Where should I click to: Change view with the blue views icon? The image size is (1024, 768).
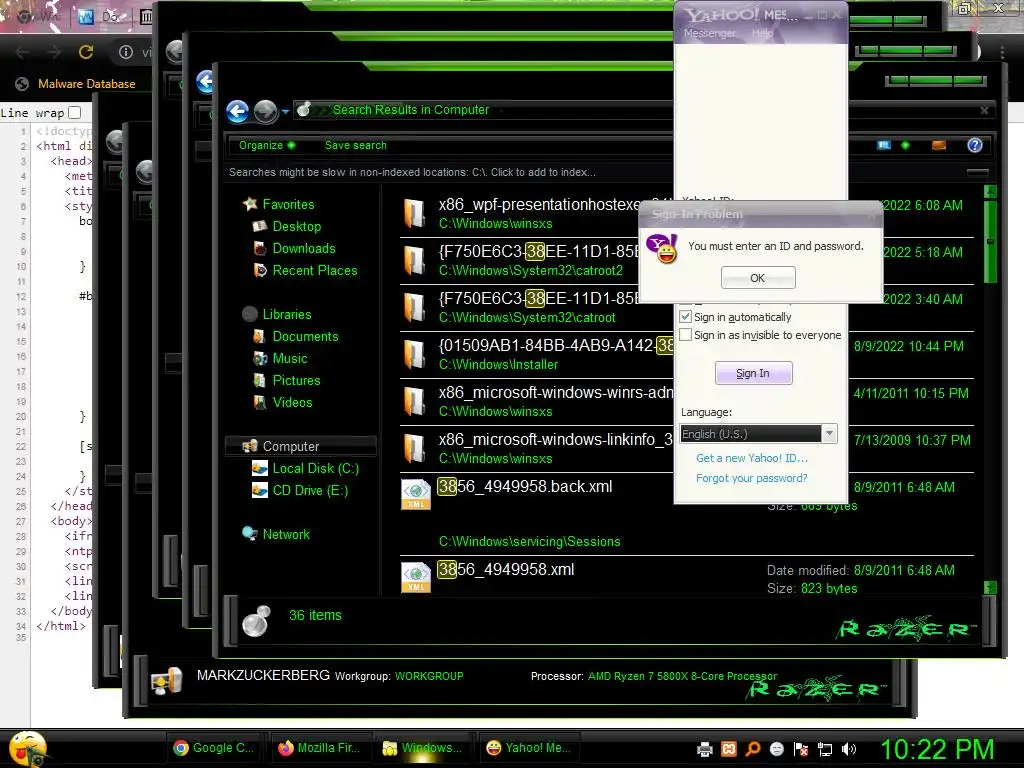[x=884, y=145]
